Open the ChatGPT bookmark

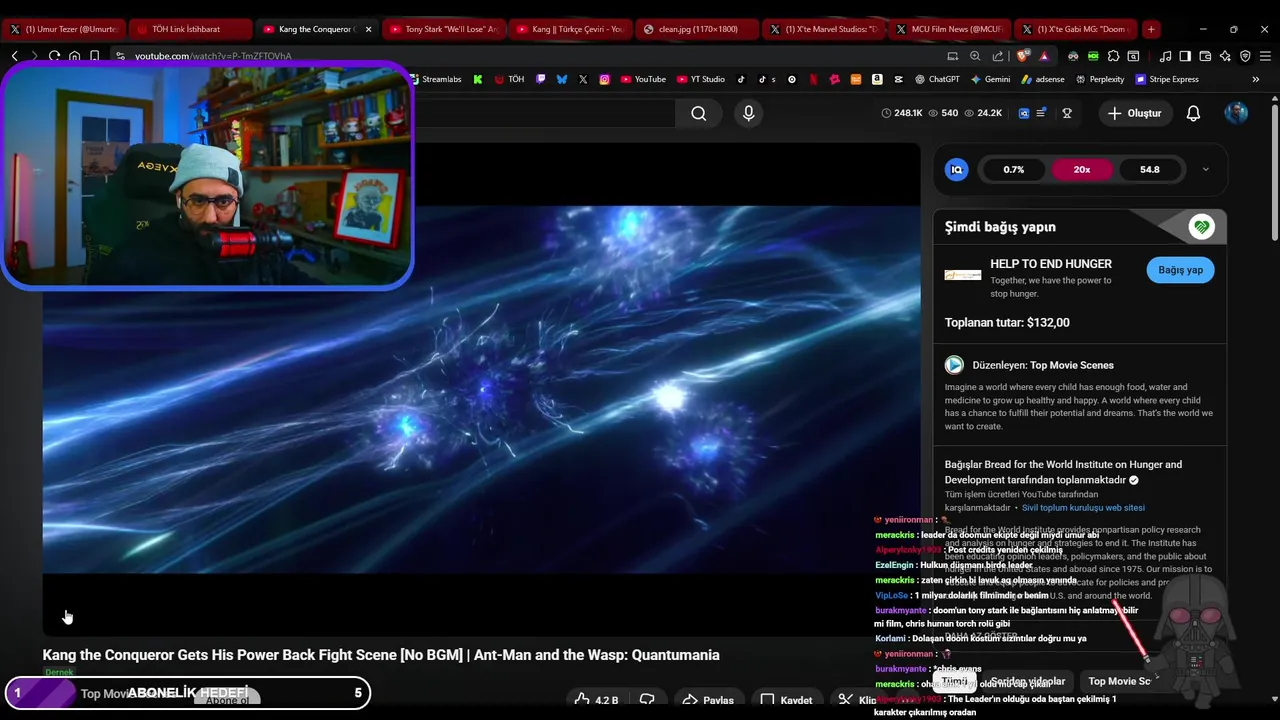point(936,79)
